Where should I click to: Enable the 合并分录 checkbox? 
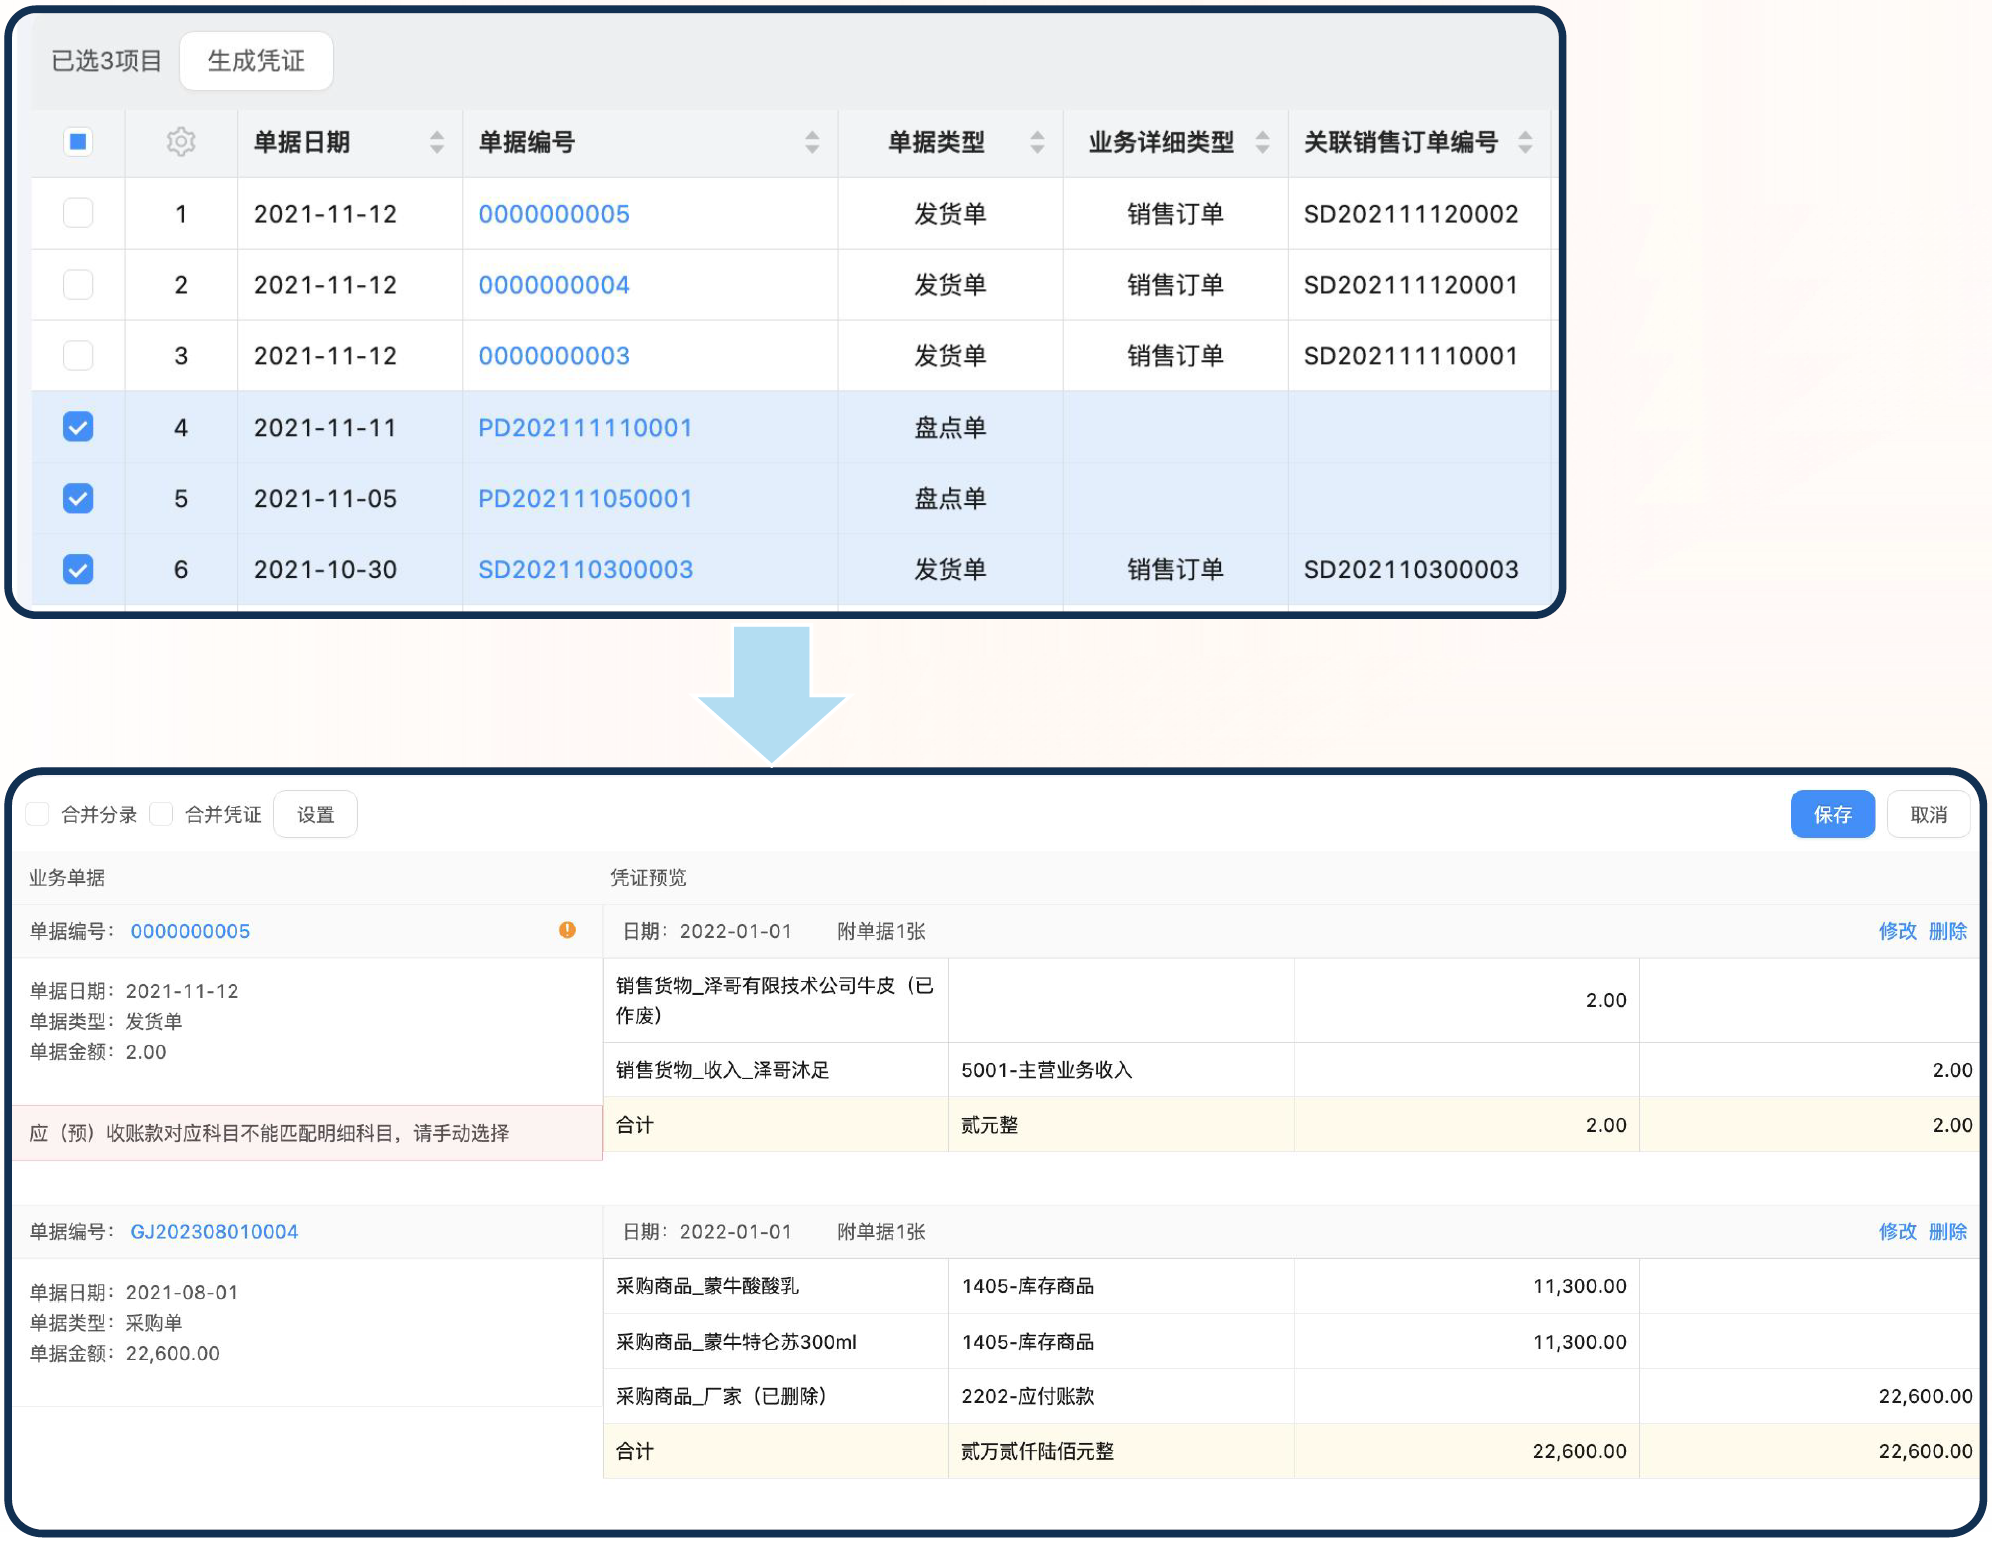(38, 814)
